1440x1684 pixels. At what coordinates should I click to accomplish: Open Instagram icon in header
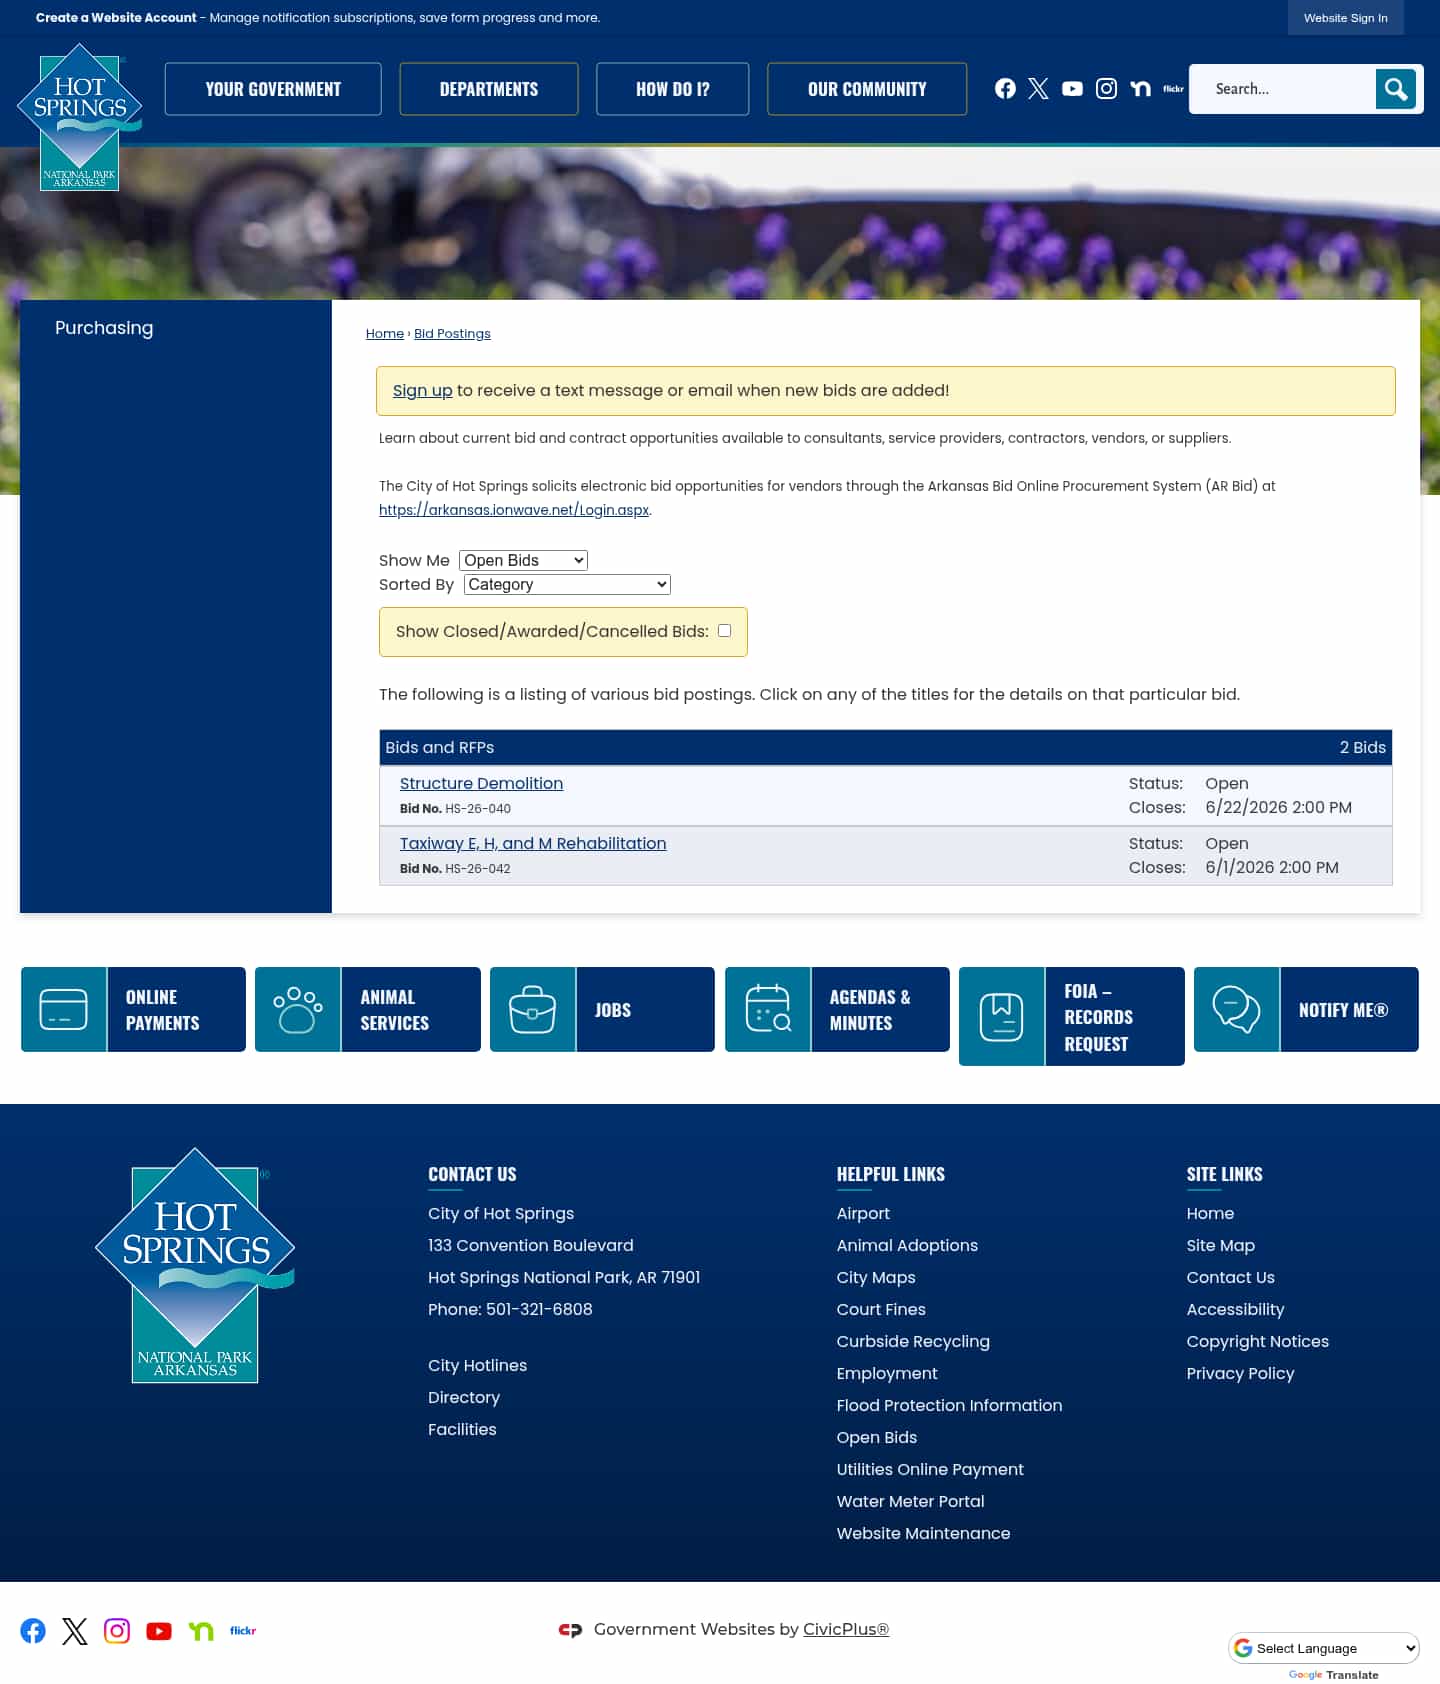coord(1106,89)
